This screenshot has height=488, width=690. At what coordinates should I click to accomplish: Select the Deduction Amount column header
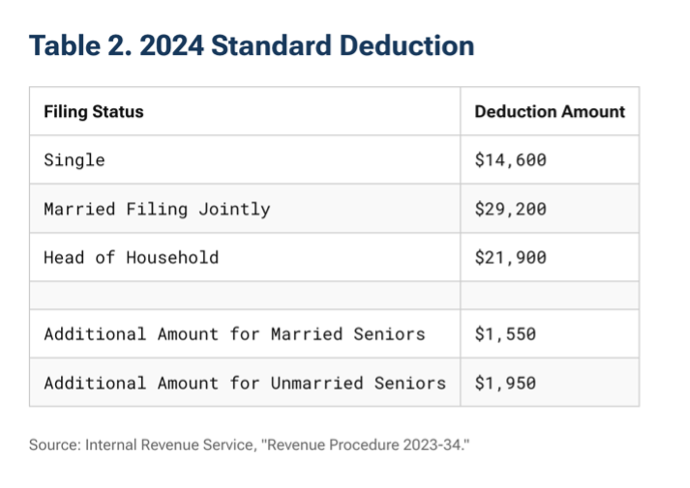pyautogui.click(x=549, y=111)
